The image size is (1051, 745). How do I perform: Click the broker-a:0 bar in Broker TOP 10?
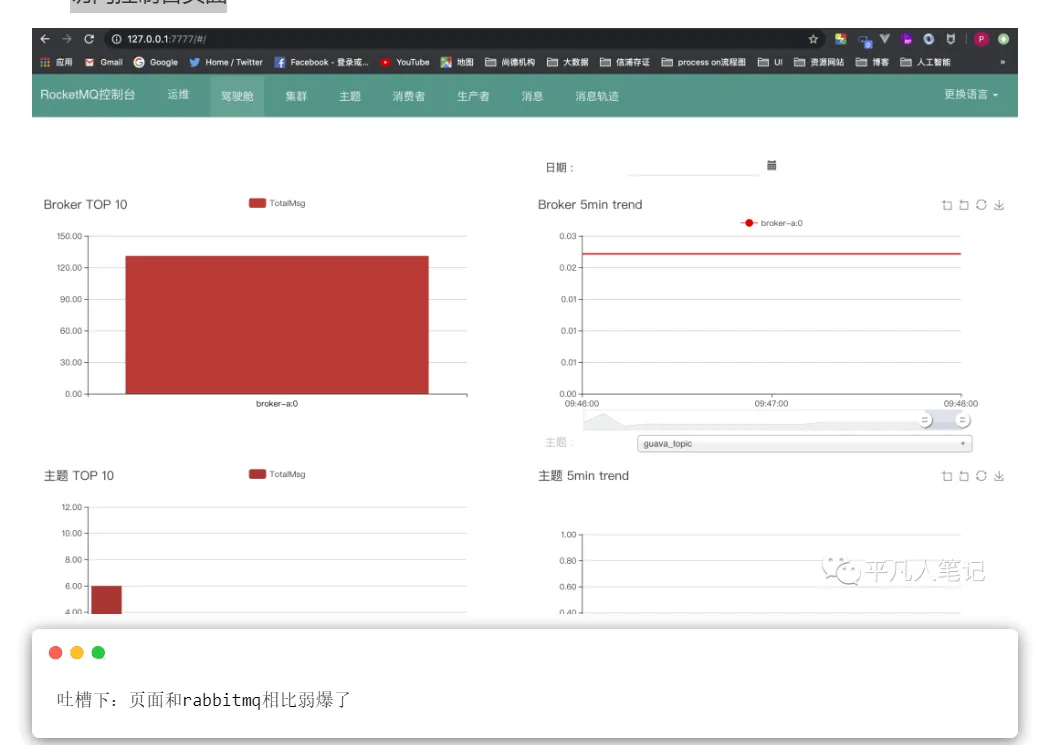277,325
